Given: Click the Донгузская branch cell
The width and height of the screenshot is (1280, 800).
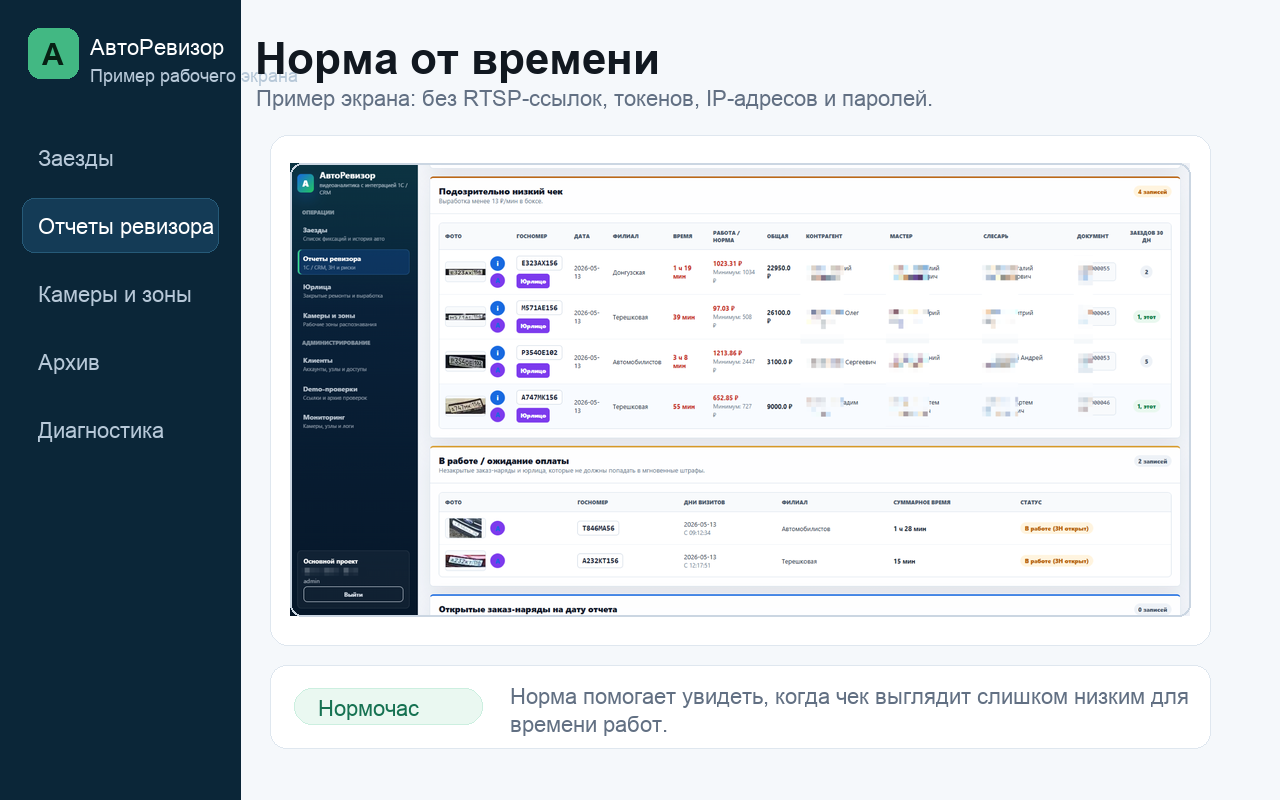Looking at the screenshot, I should click(629, 272).
